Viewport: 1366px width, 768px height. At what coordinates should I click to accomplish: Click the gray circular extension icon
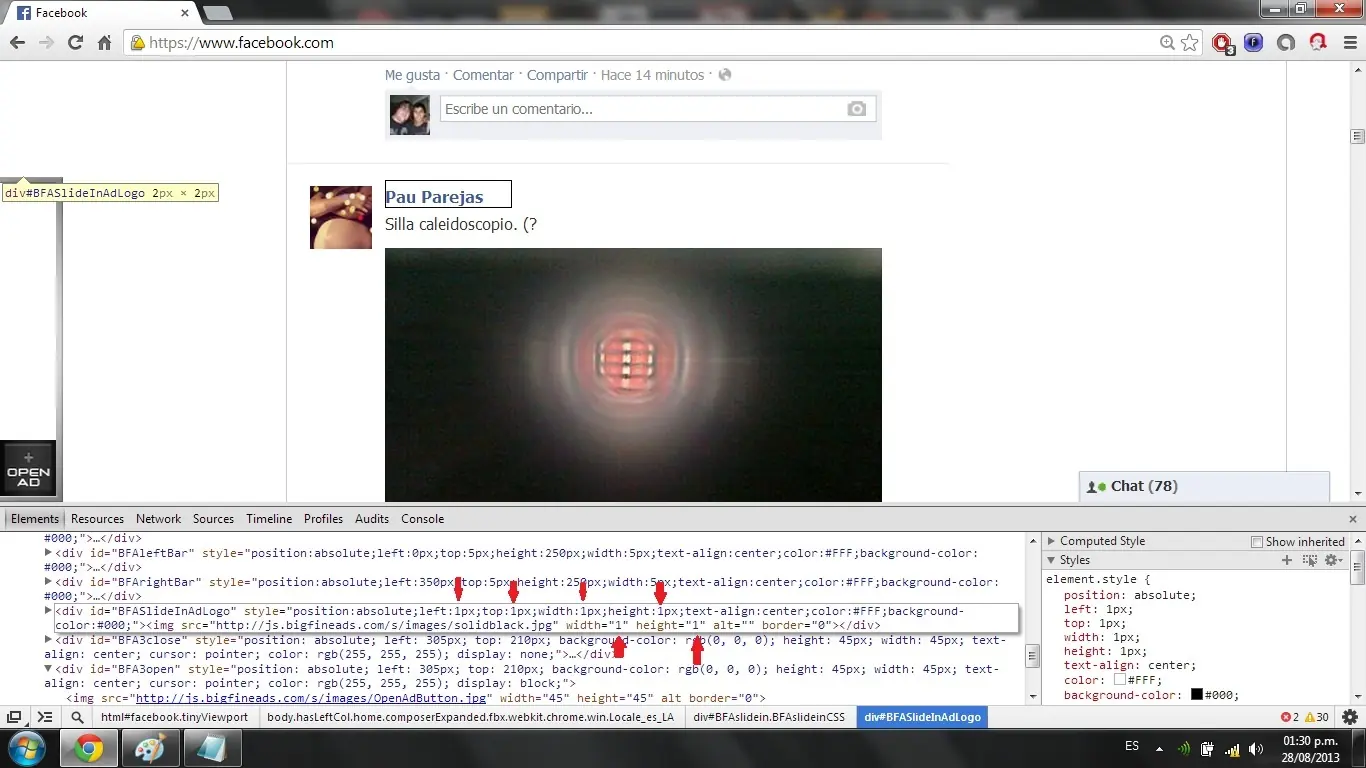pyautogui.click(x=1286, y=43)
